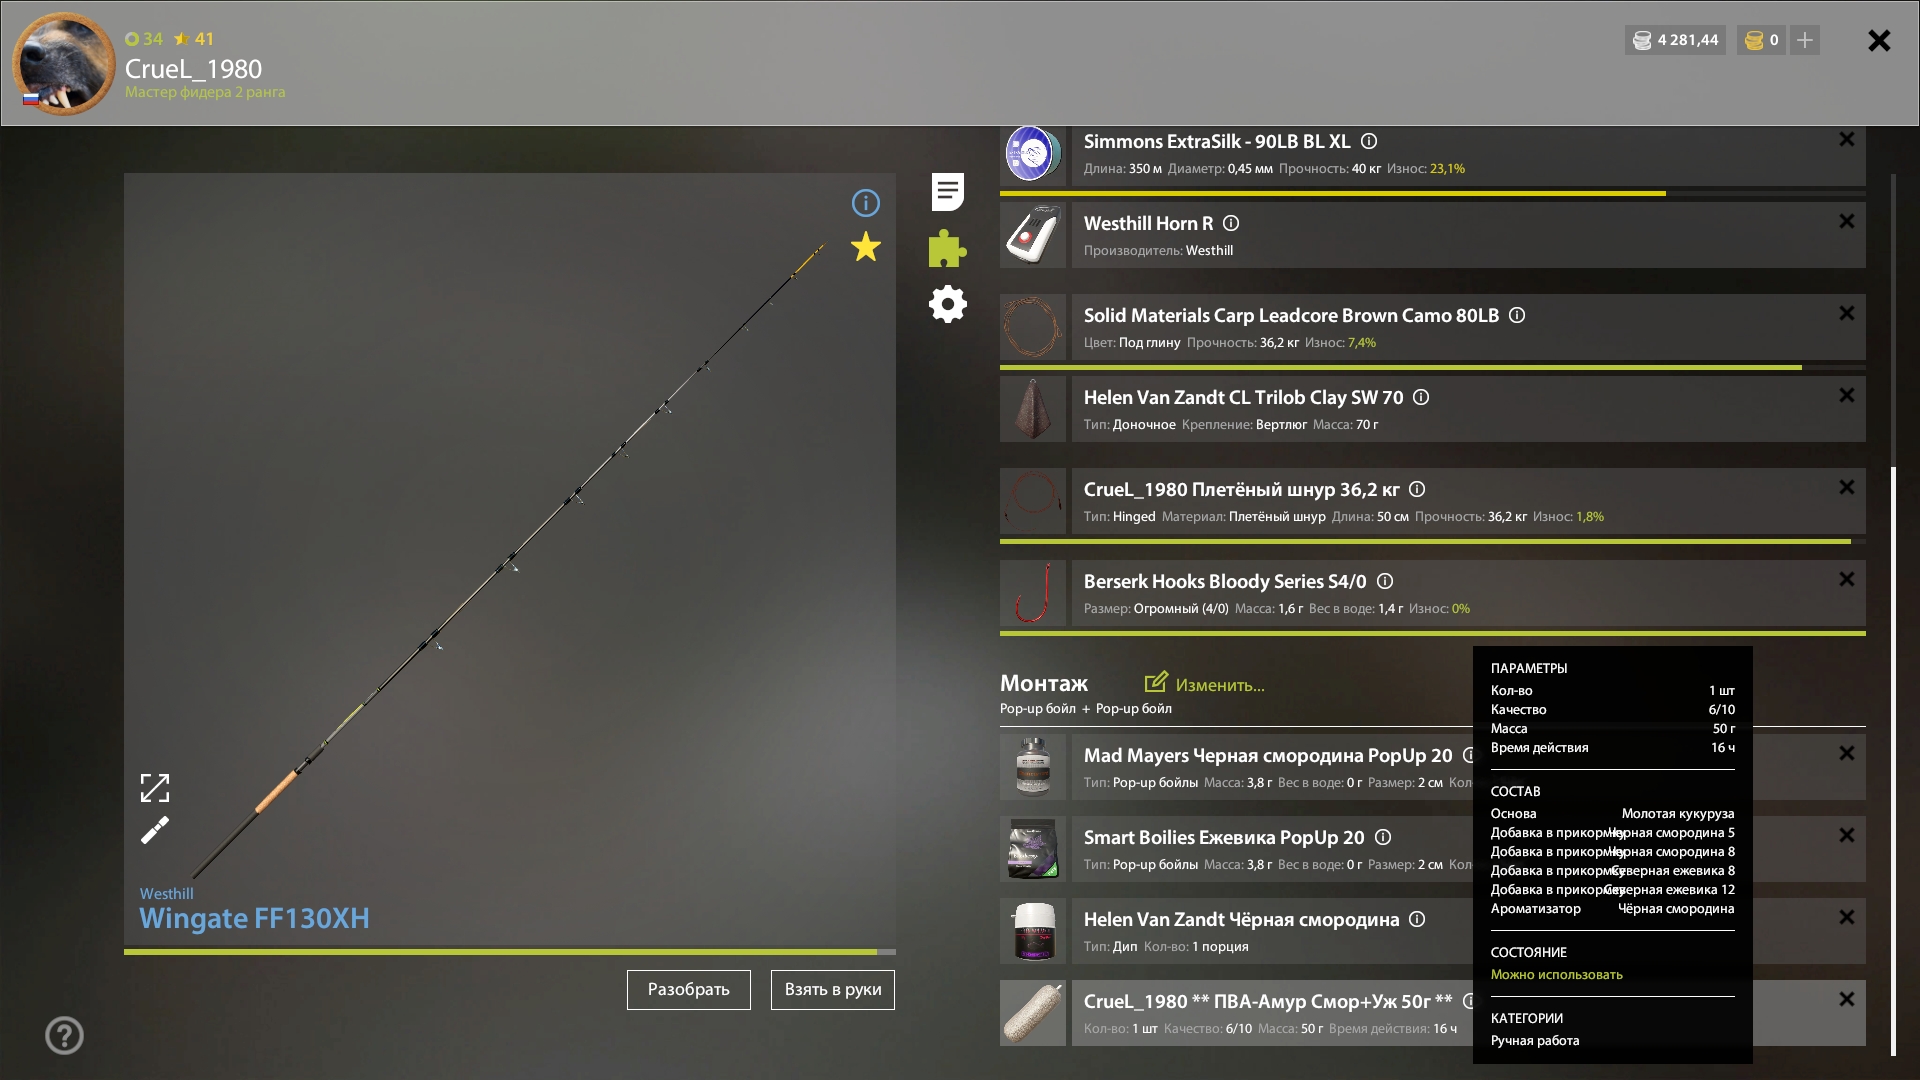Open Smart Boilies Ежевика info icon
Image resolution: width=1920 pixels, height=1080 pixels.
1383,838
